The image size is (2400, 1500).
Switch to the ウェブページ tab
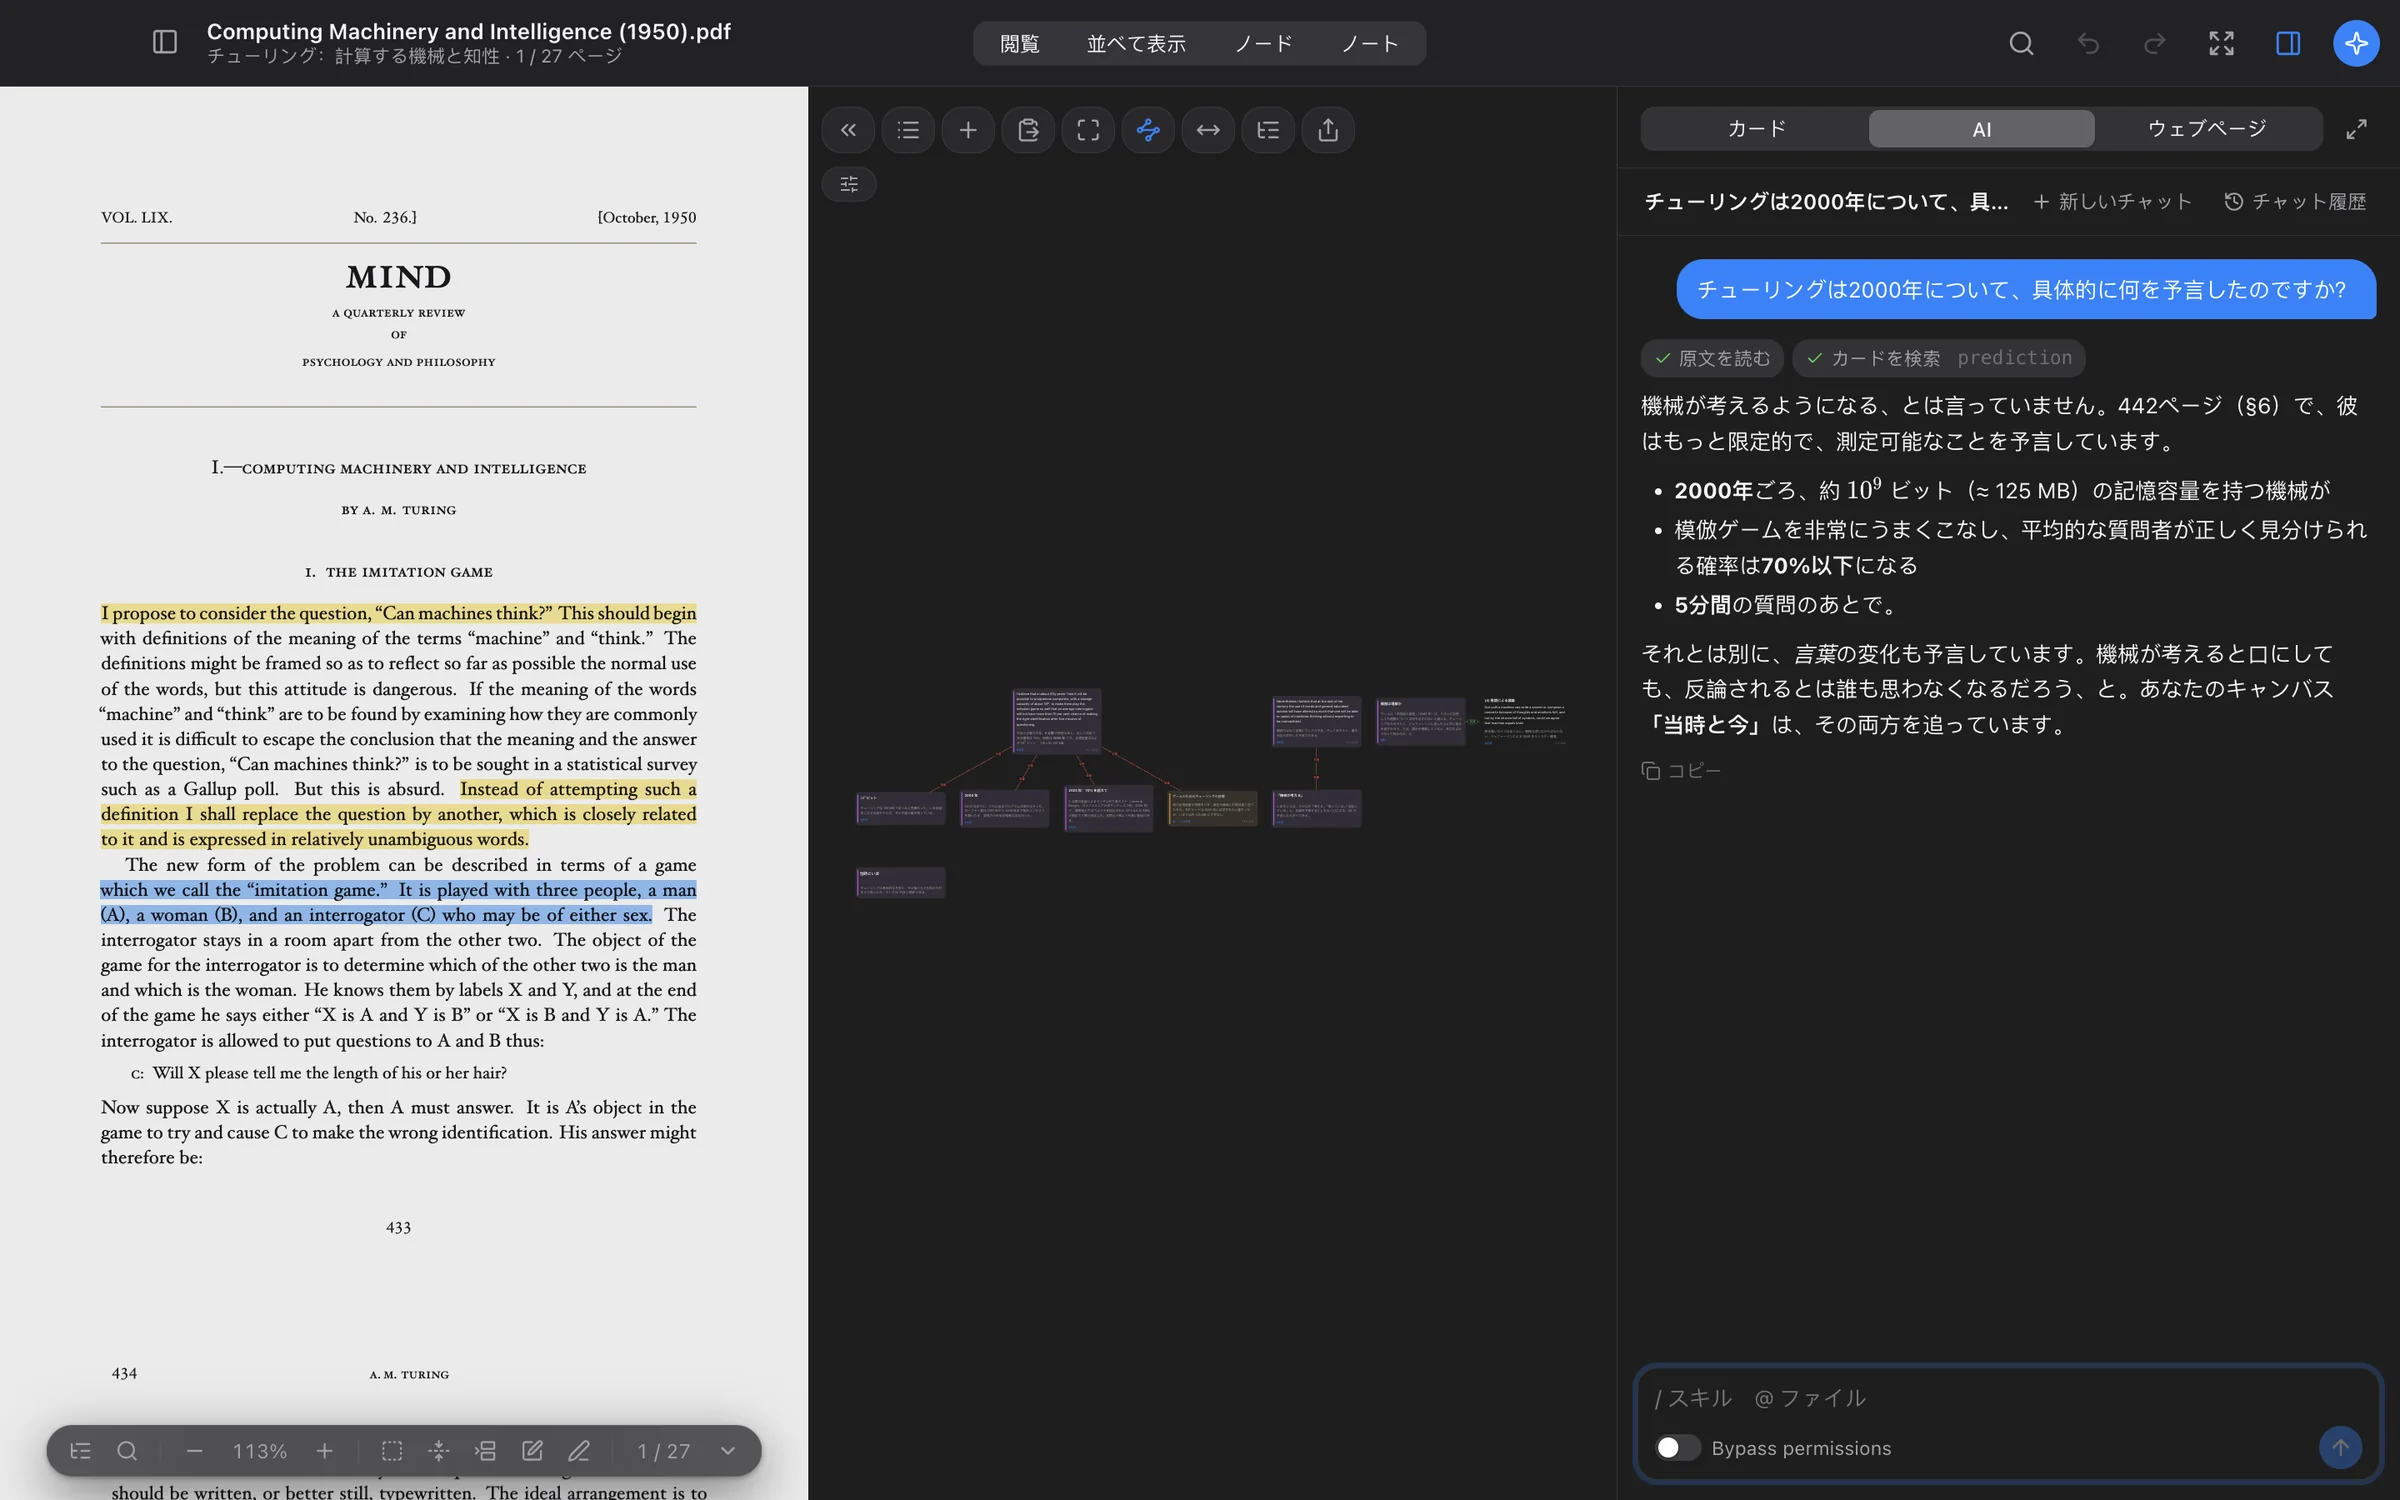point(2207,129)
